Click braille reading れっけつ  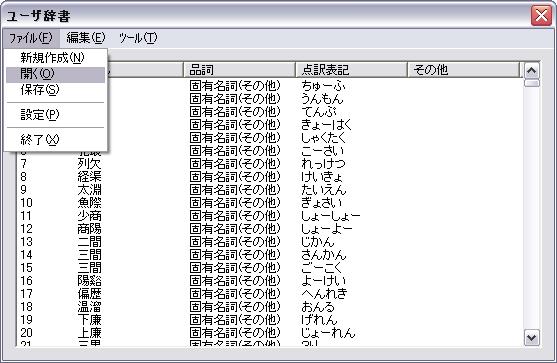323,164
